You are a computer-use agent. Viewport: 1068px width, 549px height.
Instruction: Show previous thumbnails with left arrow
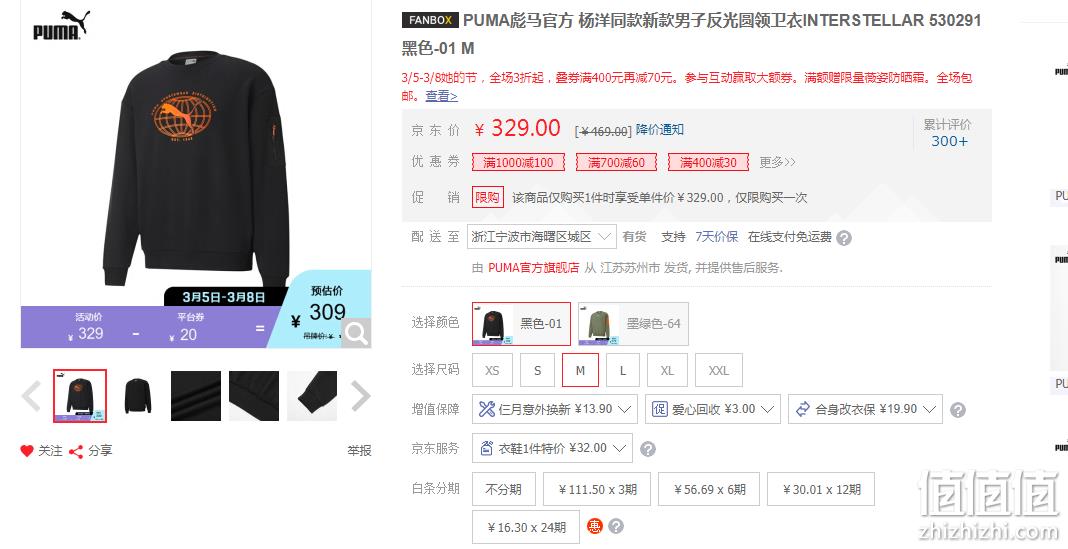pyautogui.click(x=31, y=396)
